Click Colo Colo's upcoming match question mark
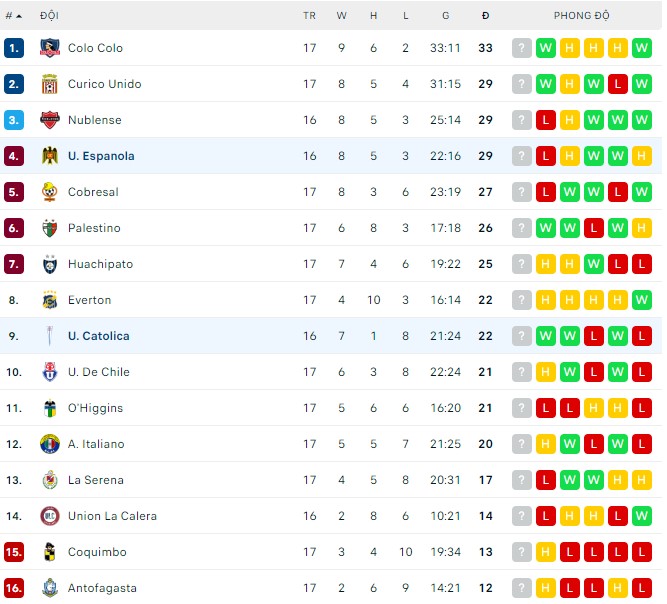667x604 pixels. tap(522, 48)
